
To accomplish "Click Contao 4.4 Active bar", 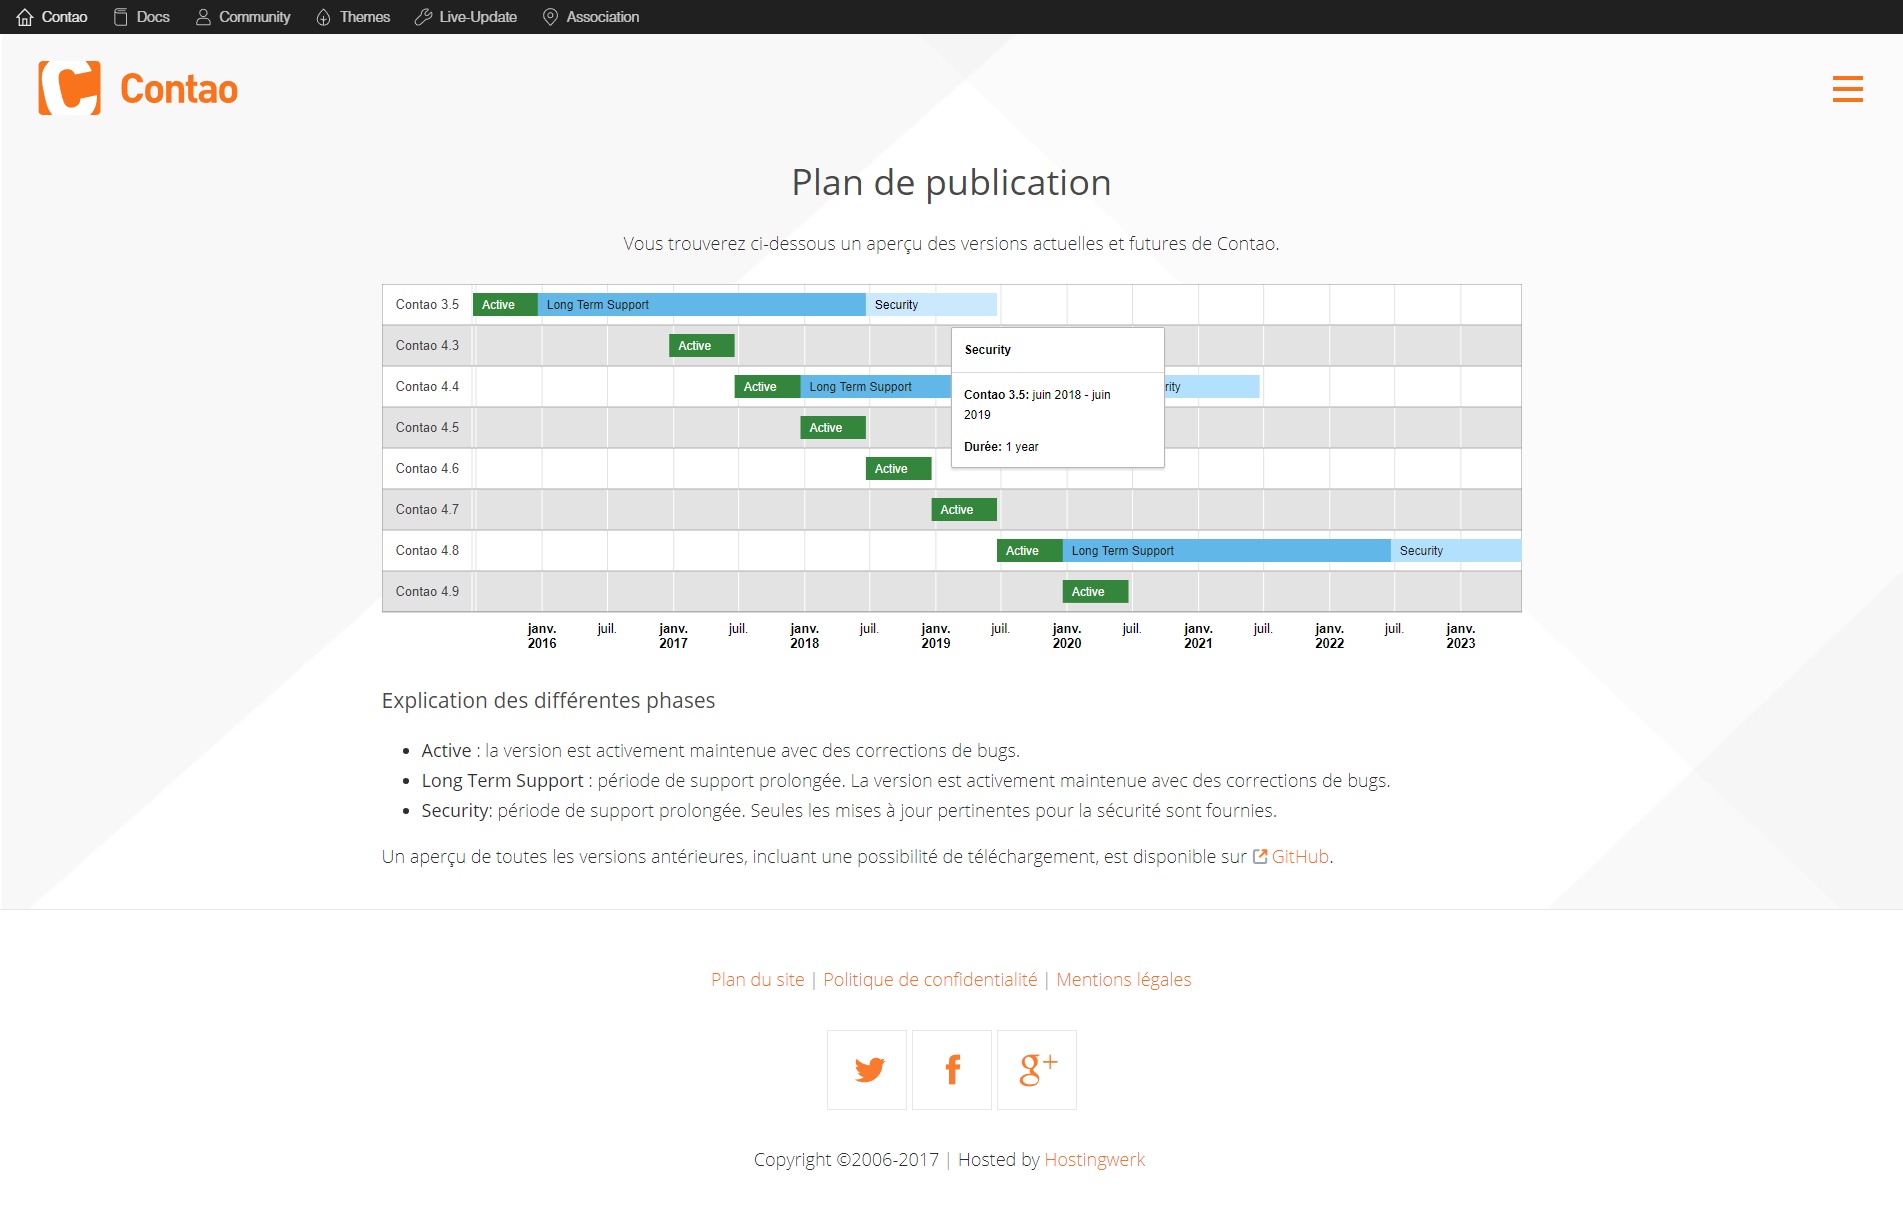I will click(767, 387).
